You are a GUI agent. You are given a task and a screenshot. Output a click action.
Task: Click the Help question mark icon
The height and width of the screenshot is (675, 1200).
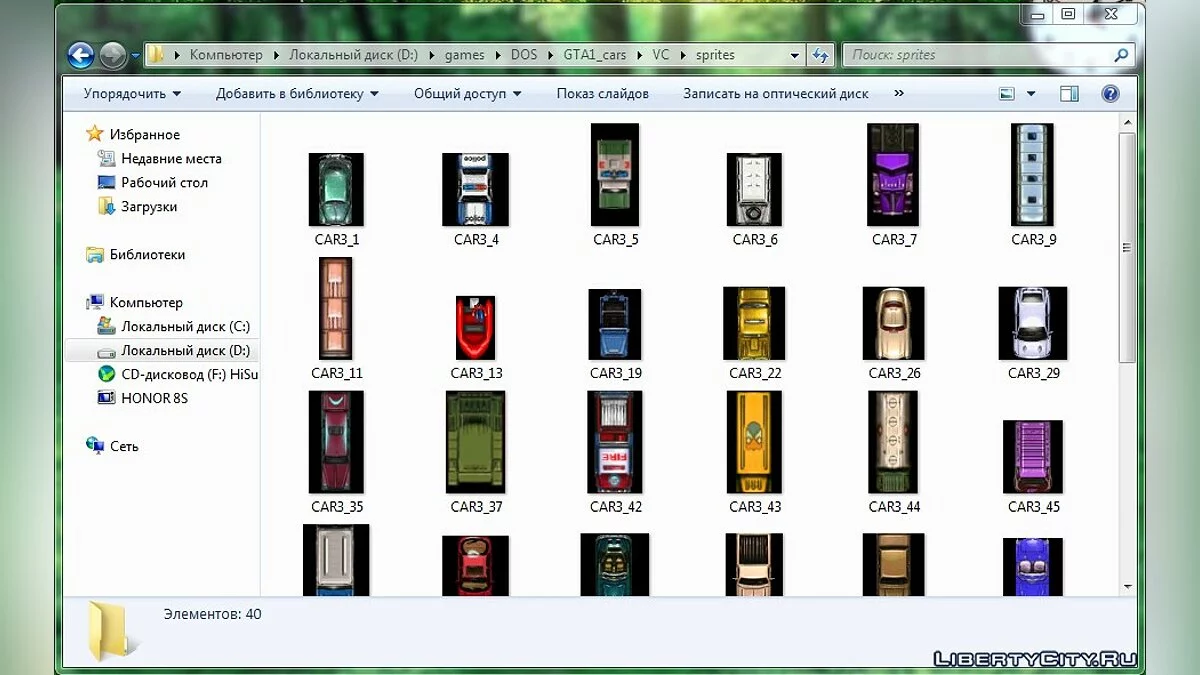pyautogui.click(x=1109, y=93)
